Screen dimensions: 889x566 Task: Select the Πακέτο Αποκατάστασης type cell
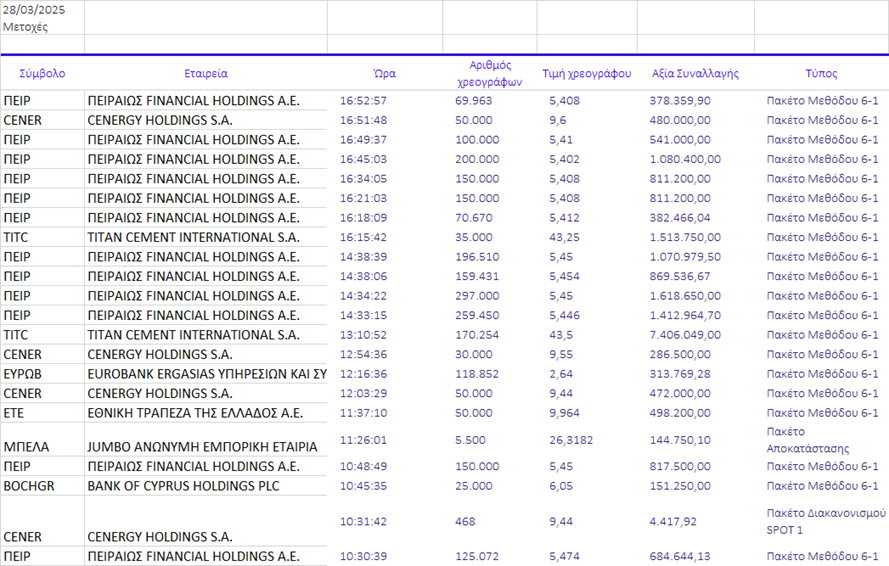click(808, 440)
